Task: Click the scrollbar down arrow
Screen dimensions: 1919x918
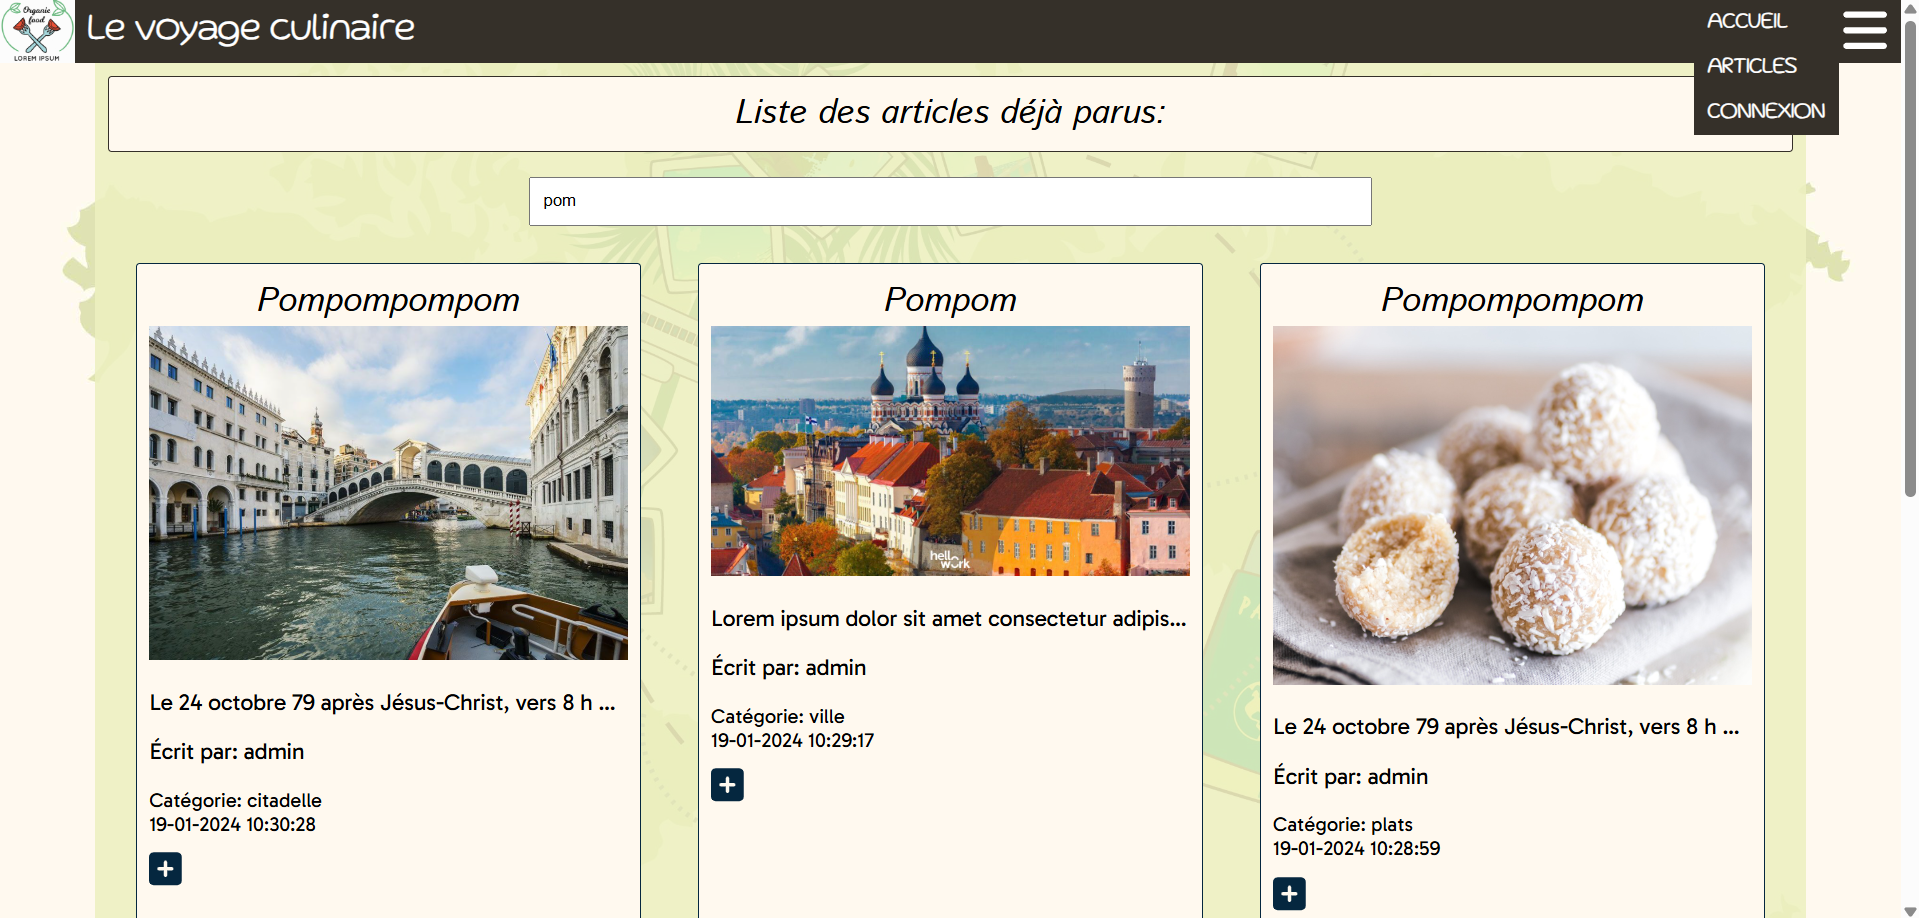Action: (x=1908, y=909)
